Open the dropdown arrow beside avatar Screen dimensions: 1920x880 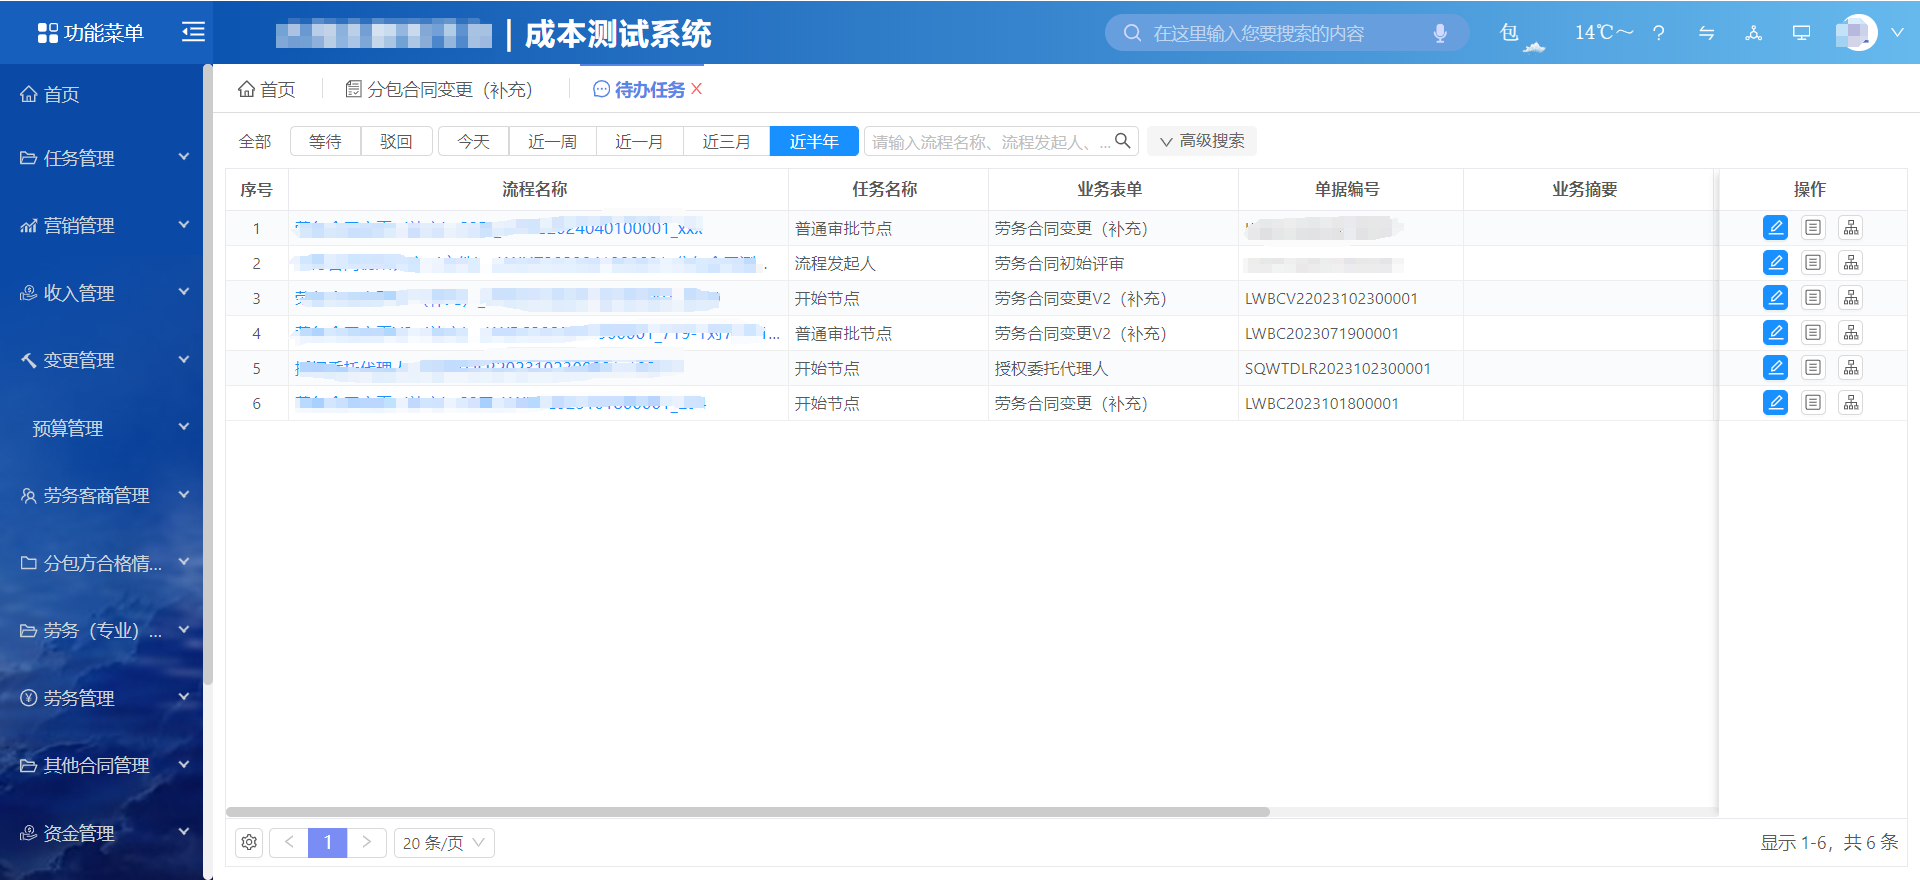point(1897,33)
